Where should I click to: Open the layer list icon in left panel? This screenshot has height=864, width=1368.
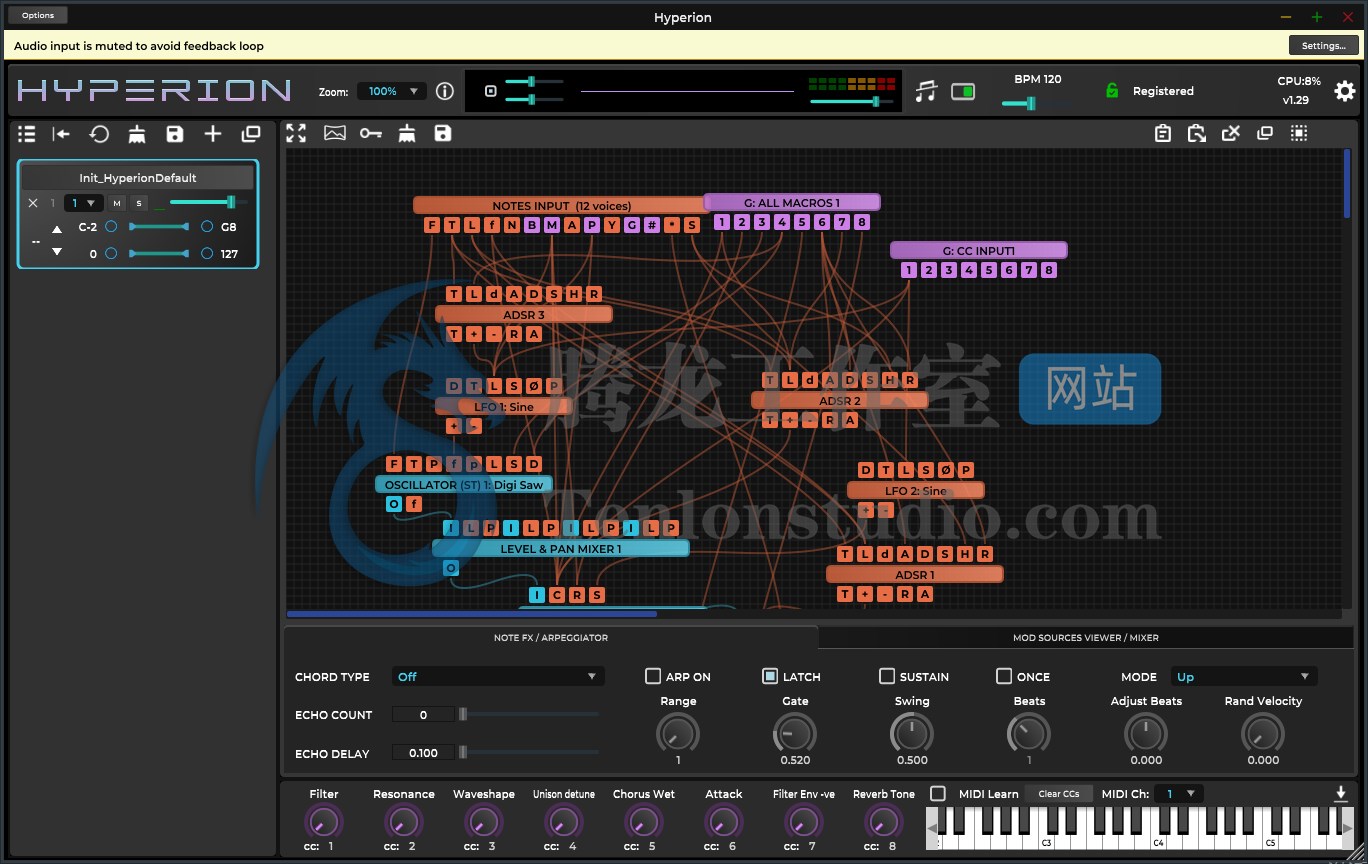click(x=27, y=134)
